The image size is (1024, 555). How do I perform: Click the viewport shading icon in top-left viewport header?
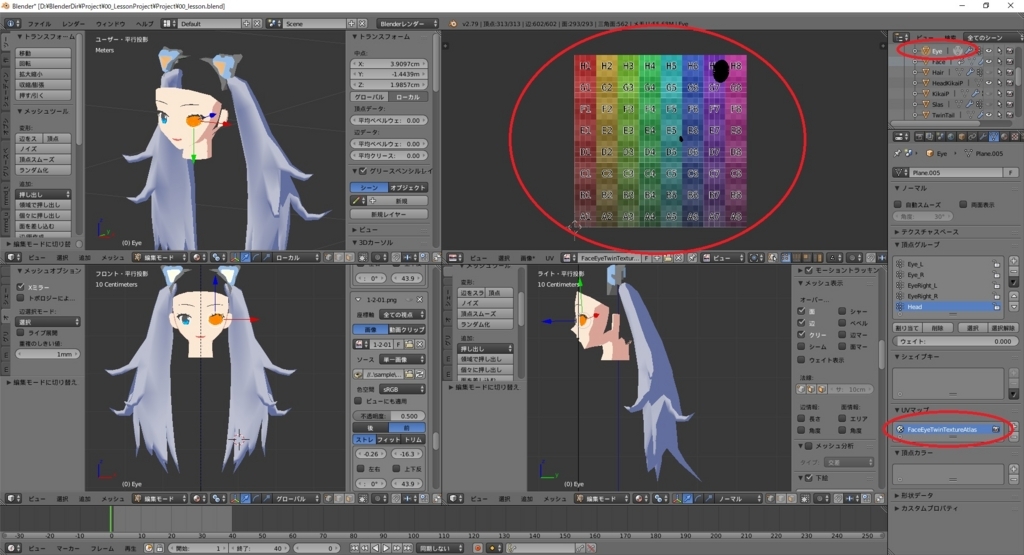pyautogui.click(x=199, y=258)
